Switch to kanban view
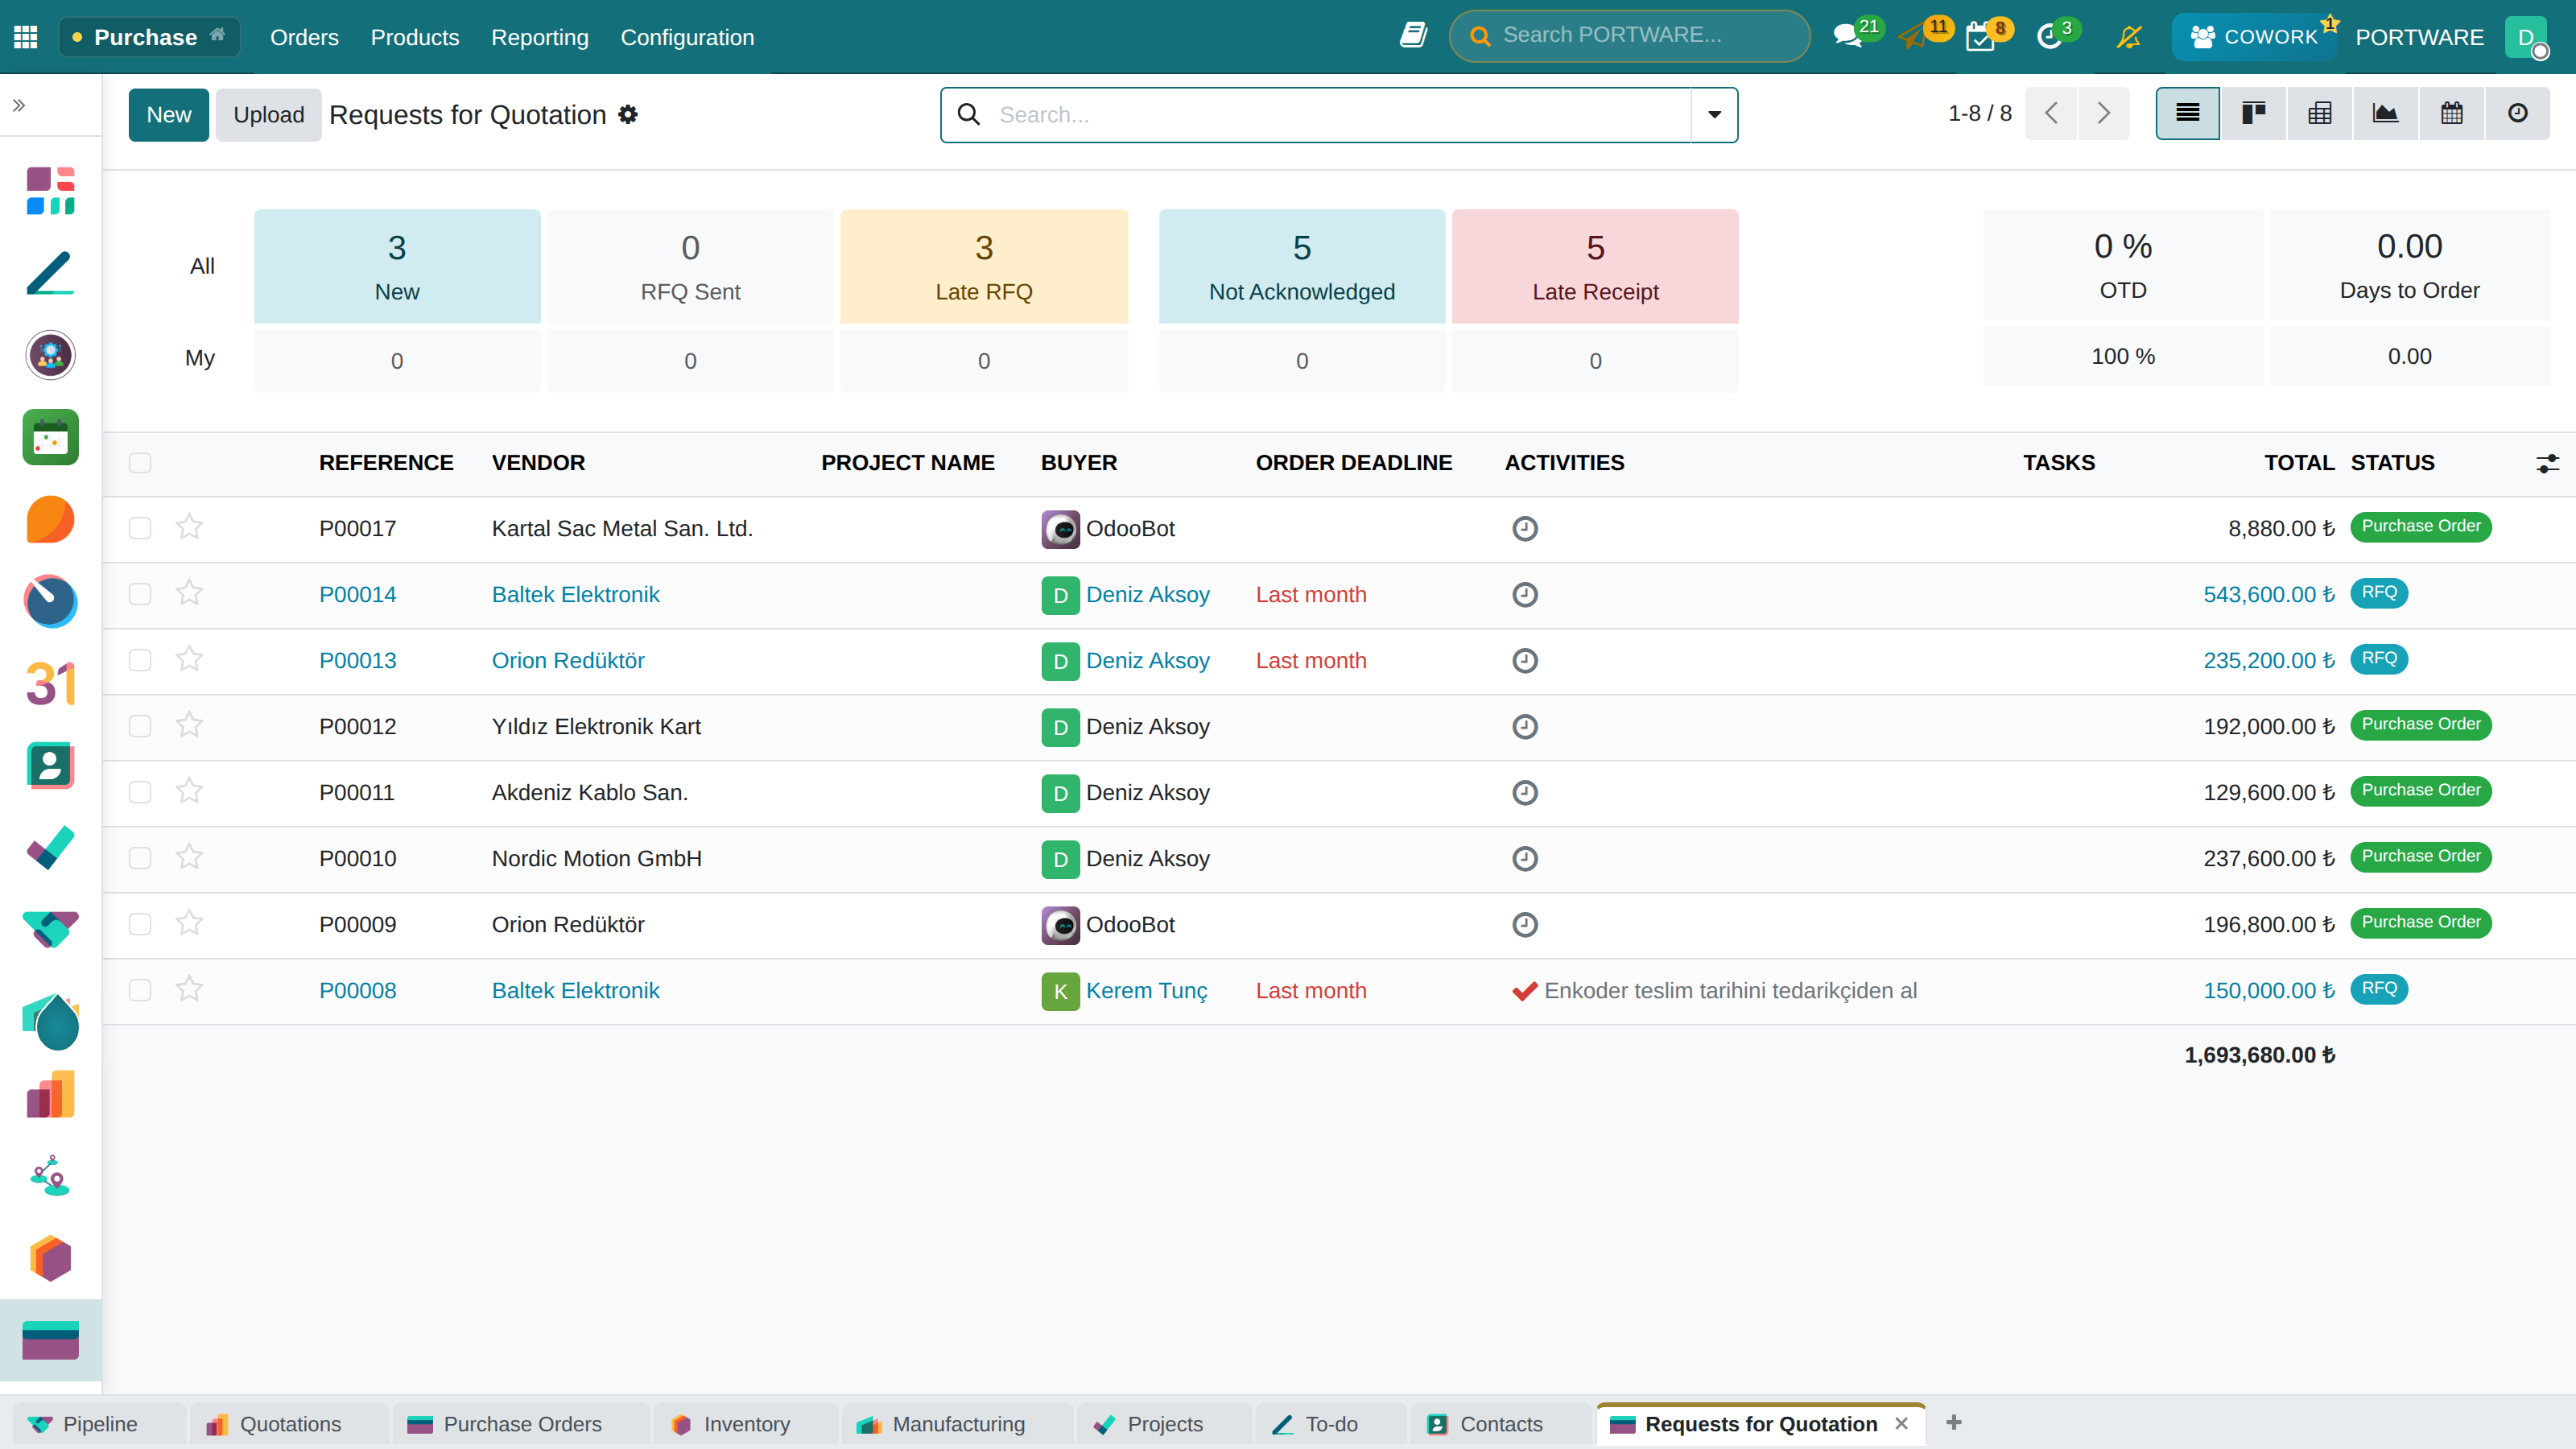This screenshot has width=2576, height=1449. [x=2253, y=114]
